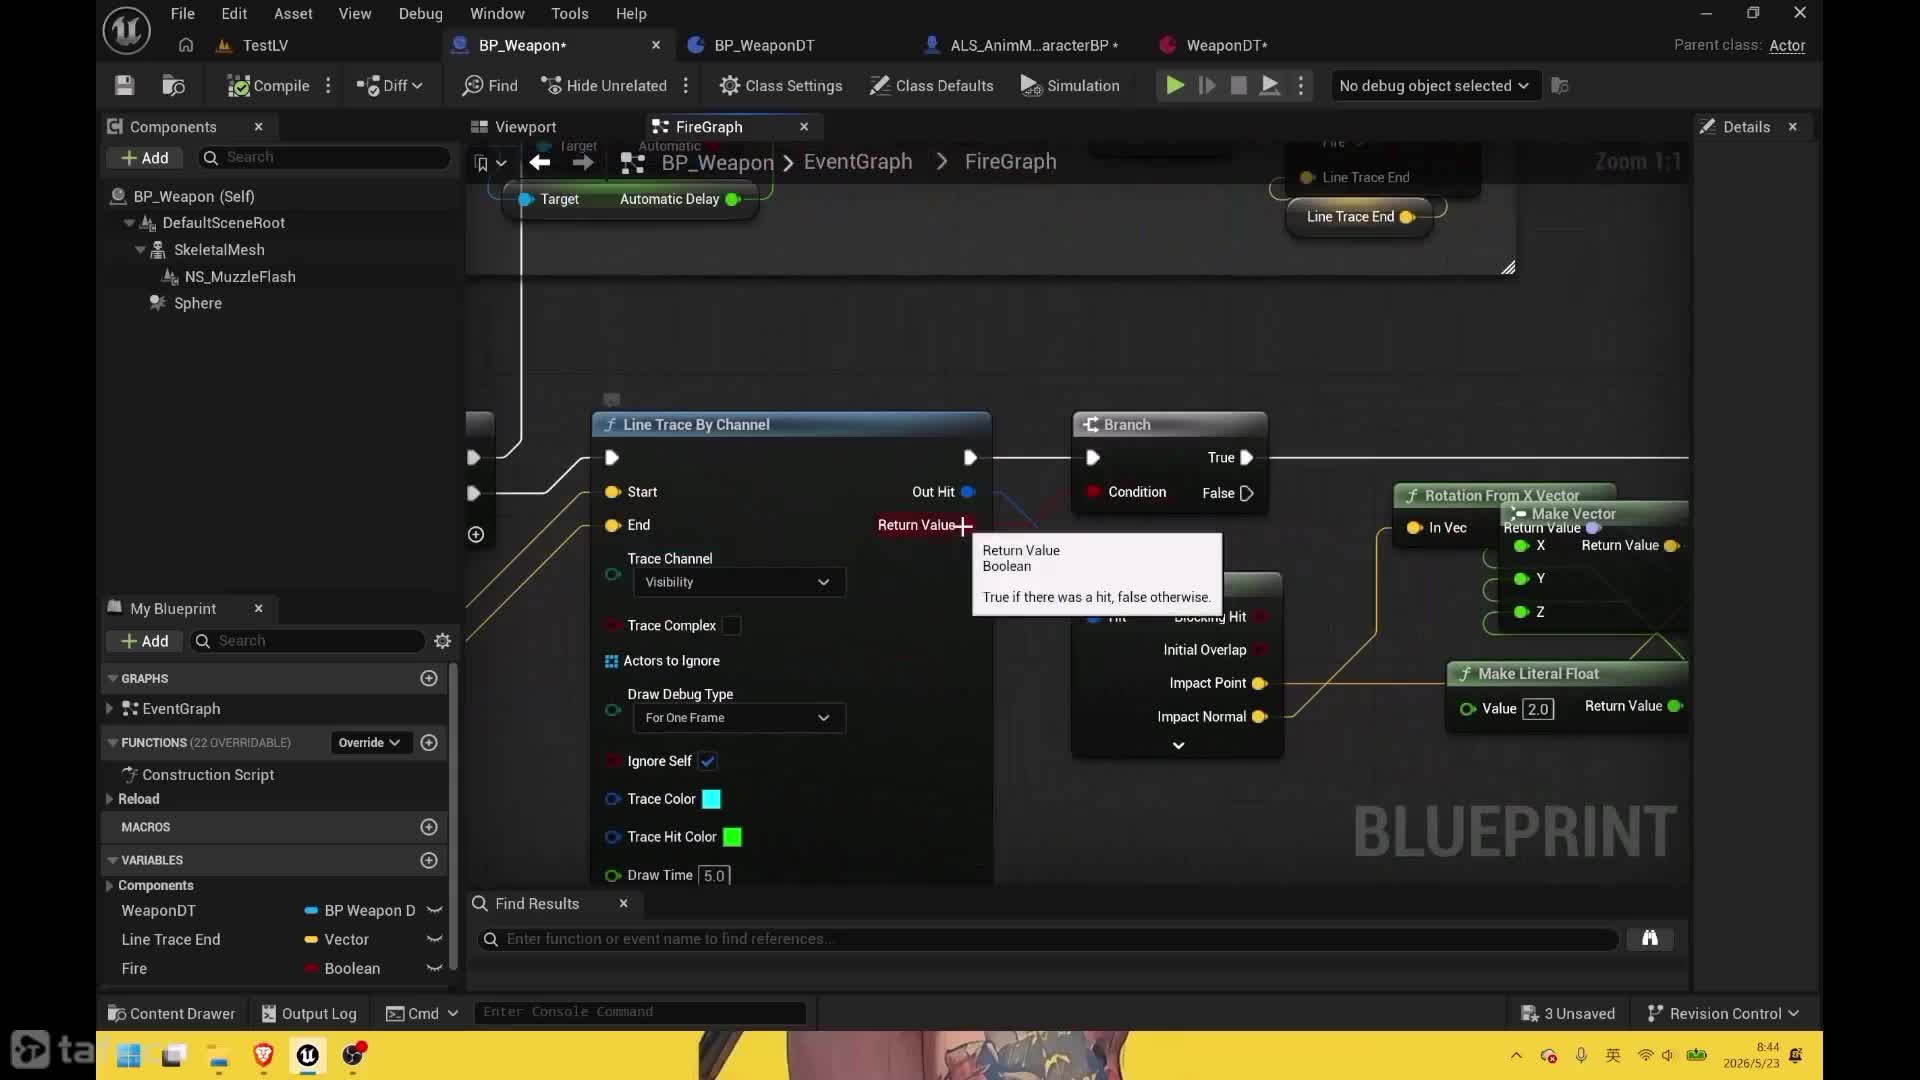Open the graph bookmarks dropdown
This screenshot has width=1920, height=1080.
click(490, 163)
